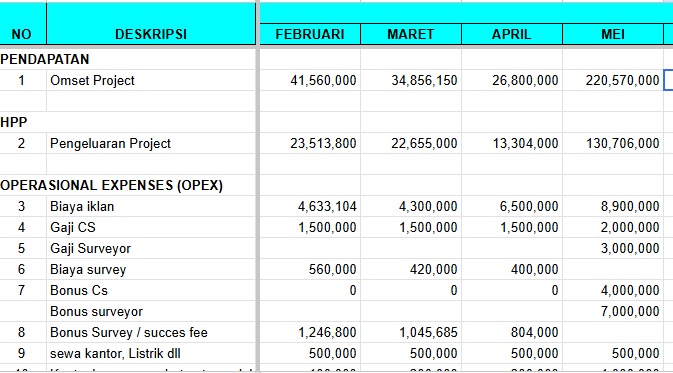
Task: Click the APRIL header cell
Action: (x=512, y=34)
